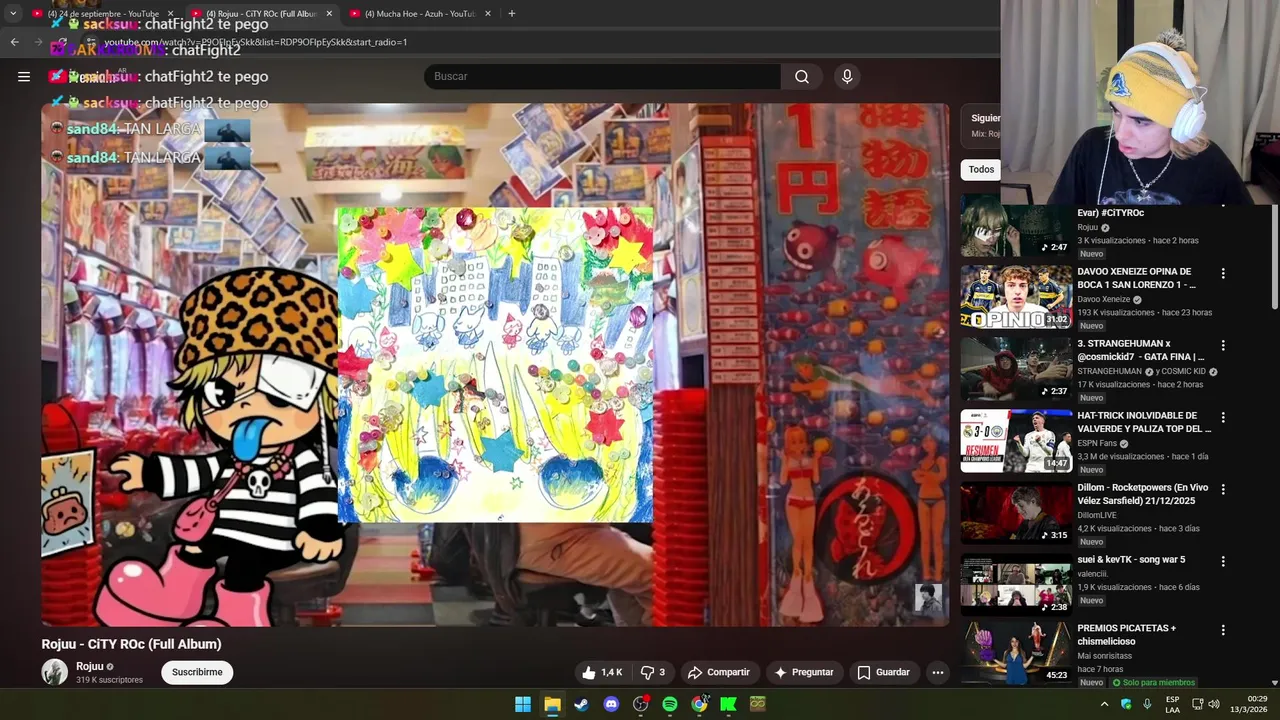The width and height of the screenshot is (1280, 720).
Task: Open Discord from the taskbar
Action: 611,704
